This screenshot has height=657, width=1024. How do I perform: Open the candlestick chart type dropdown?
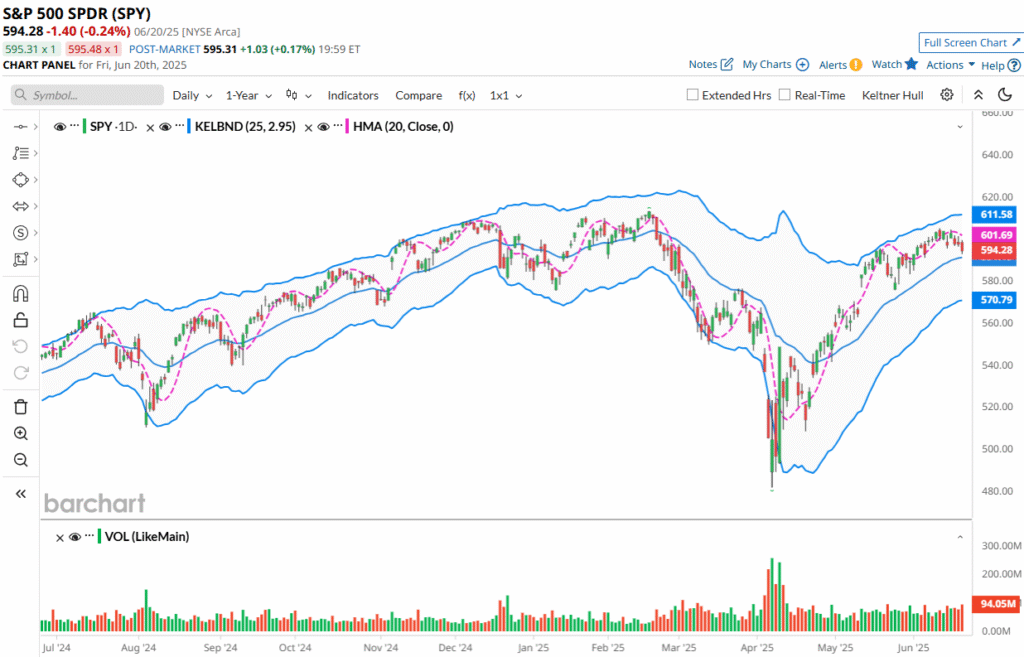pyautogui.click(x=298, y=95)
